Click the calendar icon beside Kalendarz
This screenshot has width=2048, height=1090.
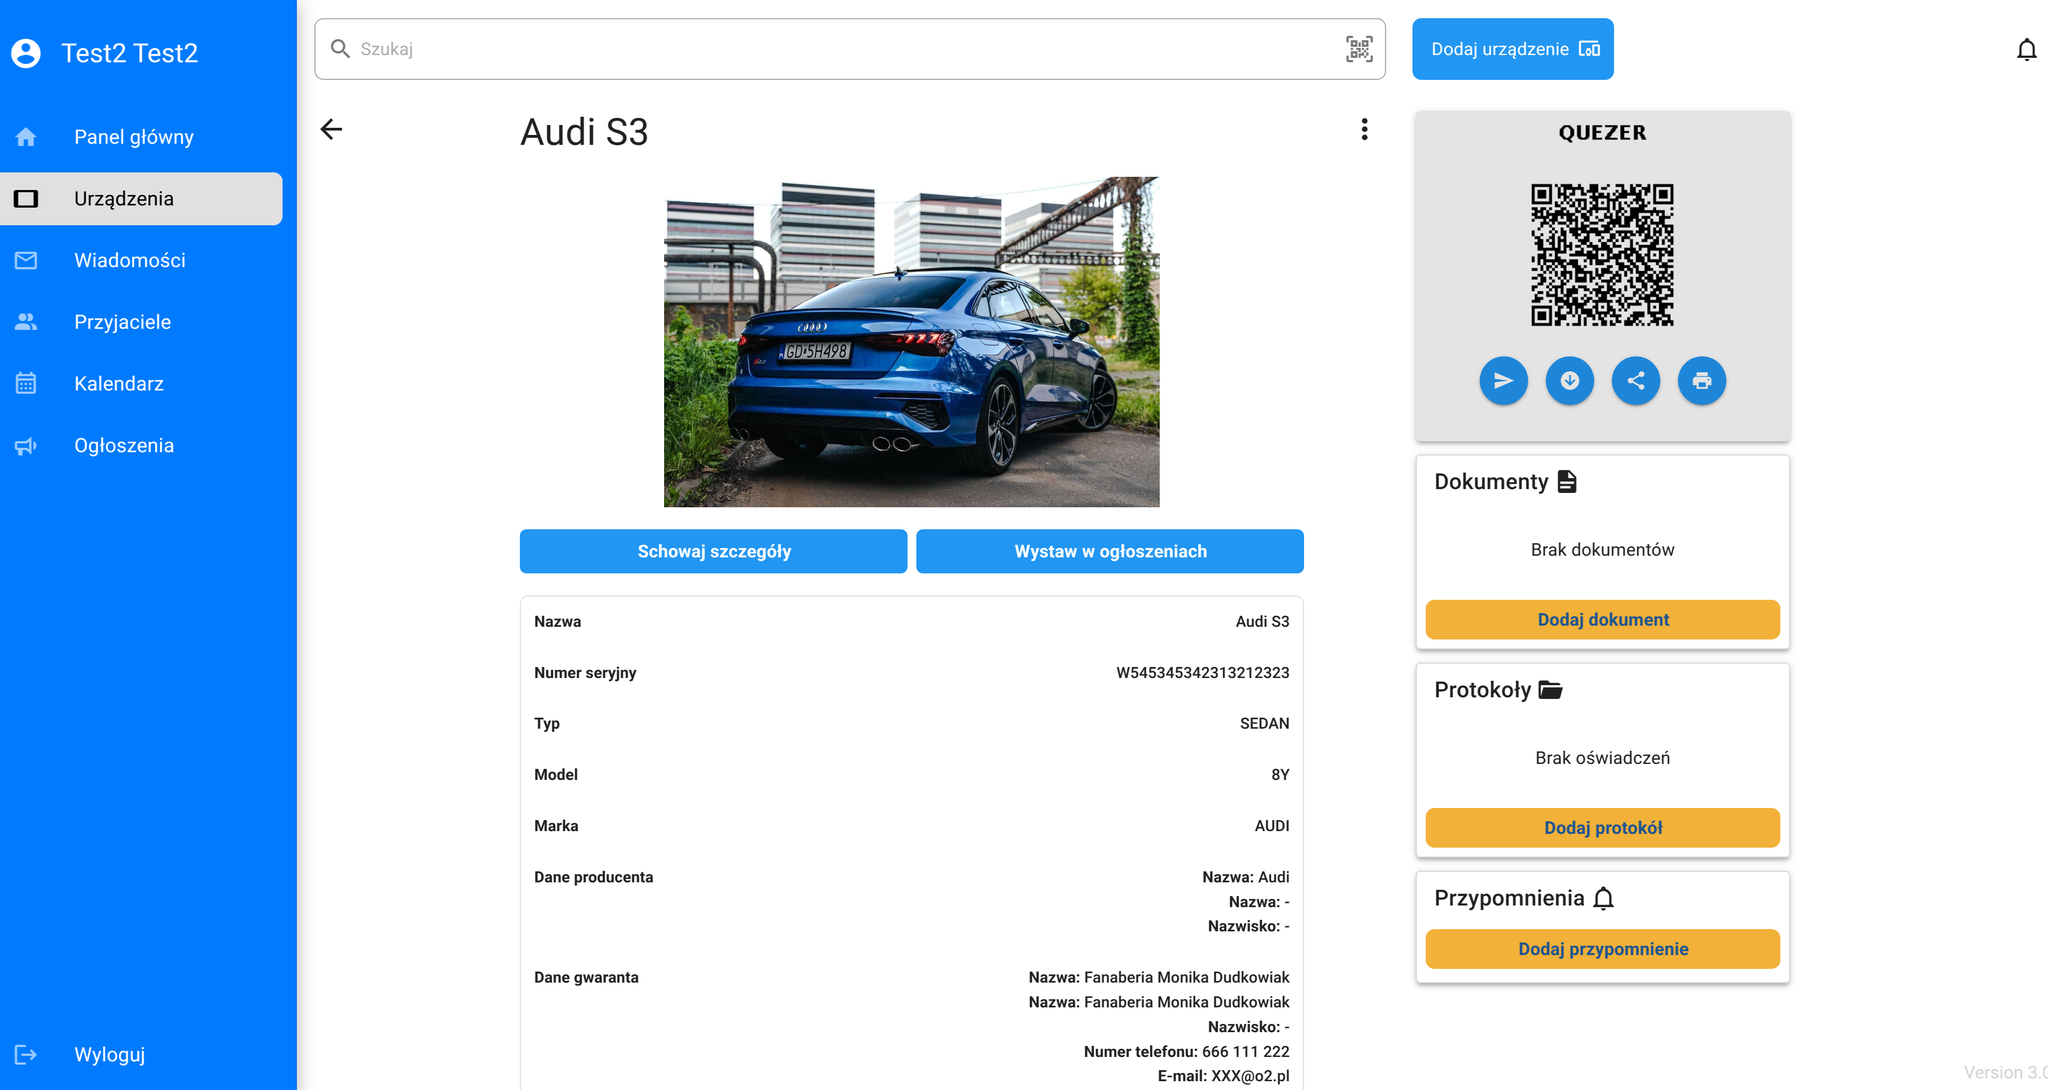(x=26, y=384)
